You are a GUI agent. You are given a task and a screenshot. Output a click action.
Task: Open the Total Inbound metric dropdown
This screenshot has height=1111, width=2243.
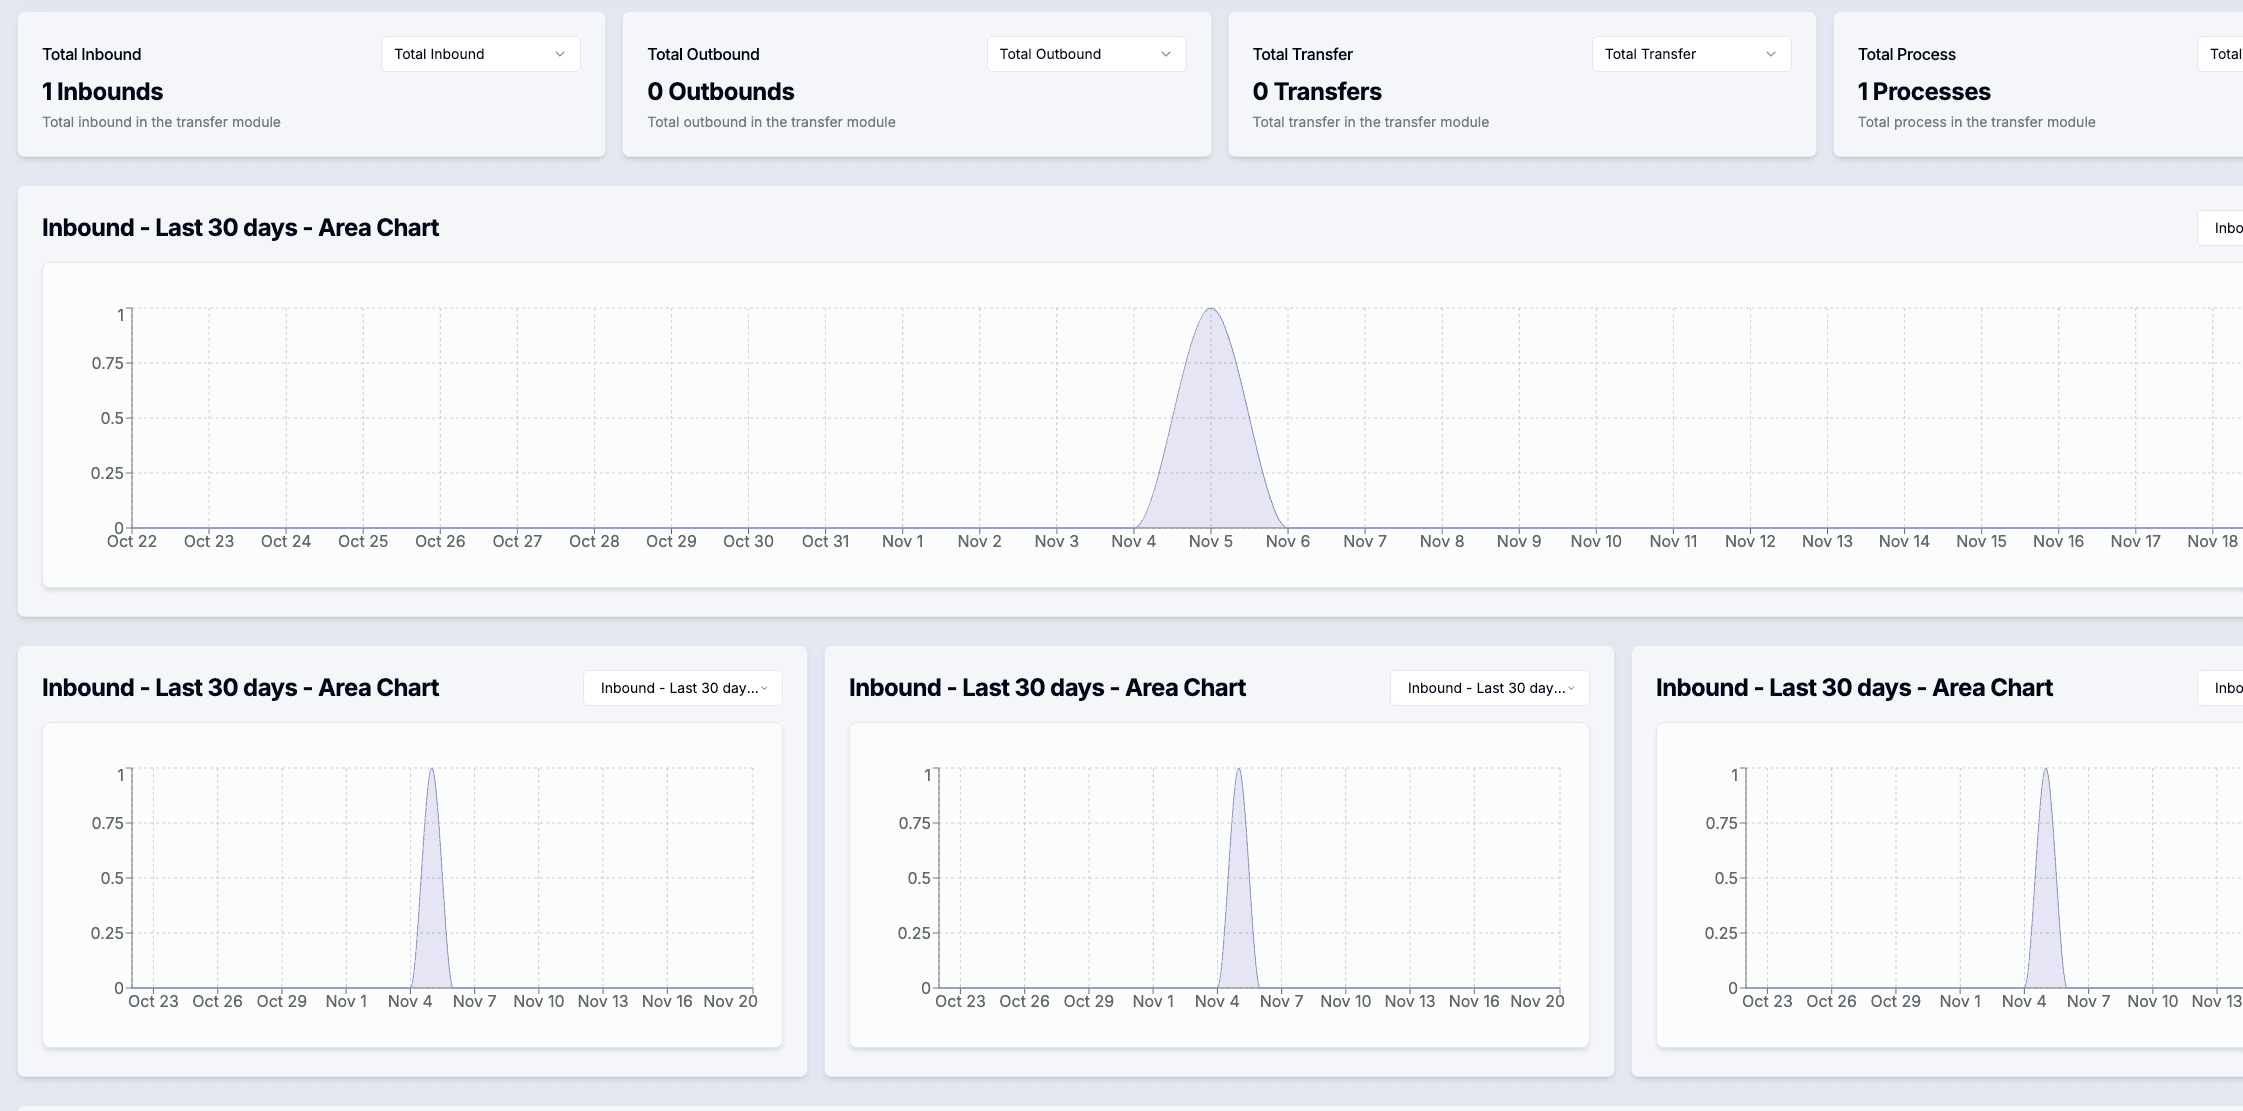coord(480,53)
